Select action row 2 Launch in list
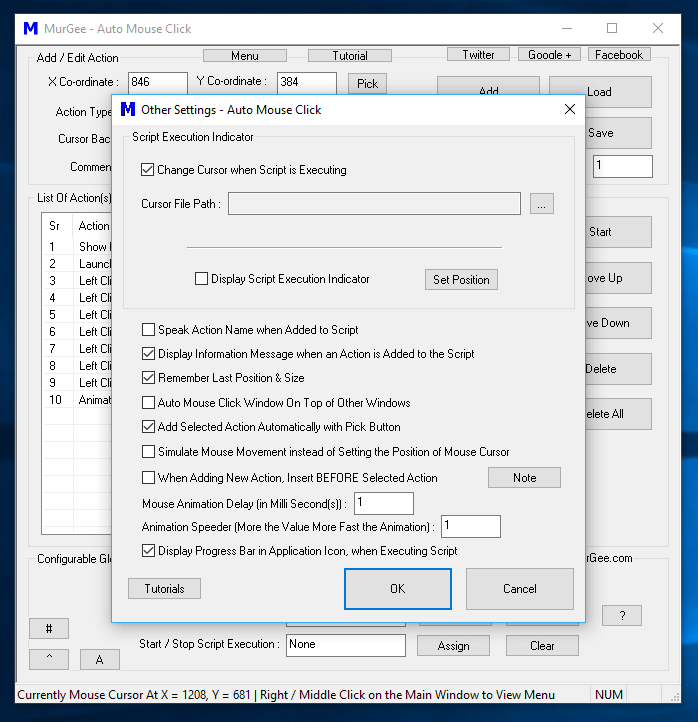Viewport: 698px width, 722px height. tap(77, 264)
